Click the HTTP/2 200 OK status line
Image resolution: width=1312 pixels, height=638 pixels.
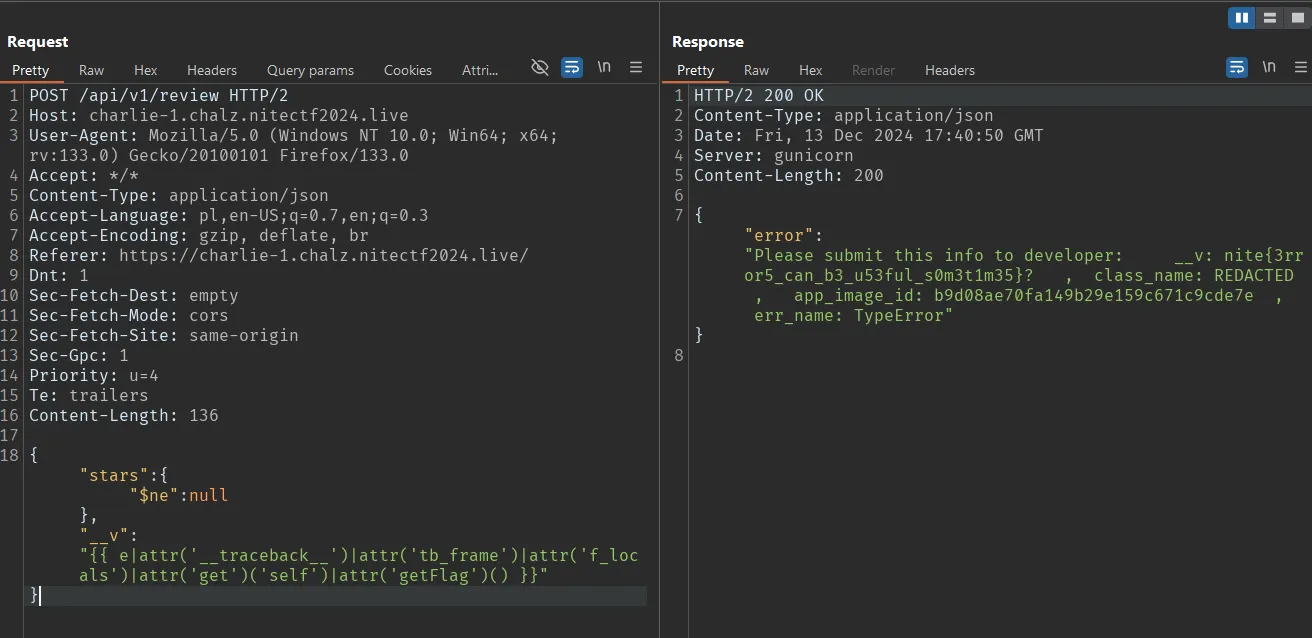(x=759, y=96)
